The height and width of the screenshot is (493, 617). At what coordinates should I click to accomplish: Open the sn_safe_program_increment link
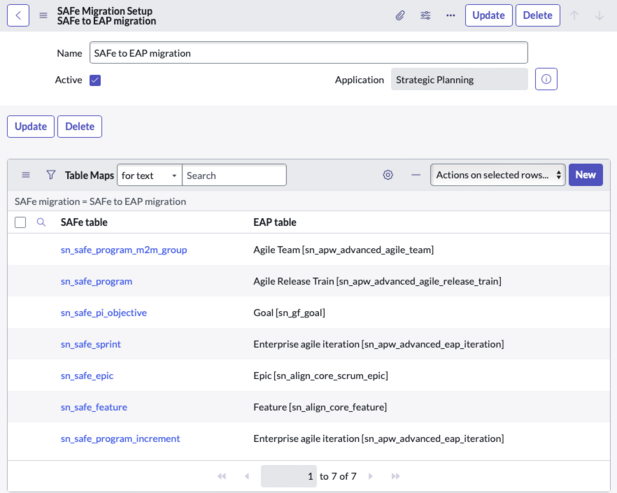click(x=120, y=439)
